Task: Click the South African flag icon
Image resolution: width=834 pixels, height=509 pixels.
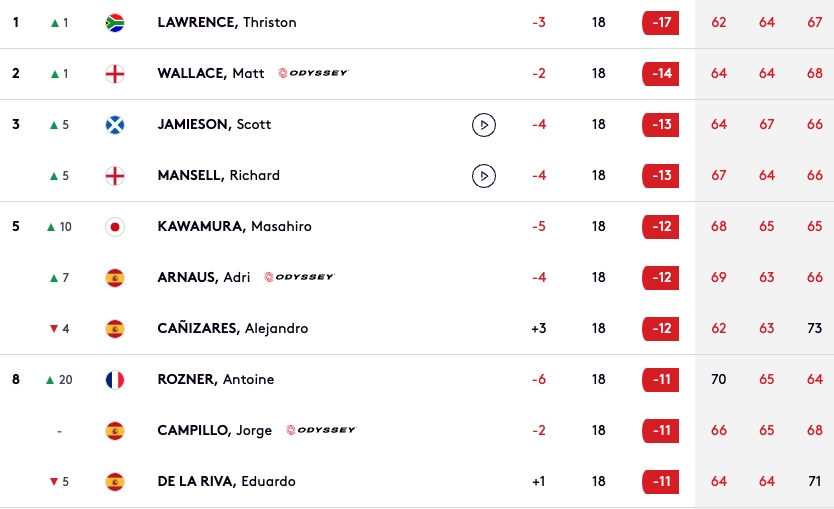Action: 115,23
